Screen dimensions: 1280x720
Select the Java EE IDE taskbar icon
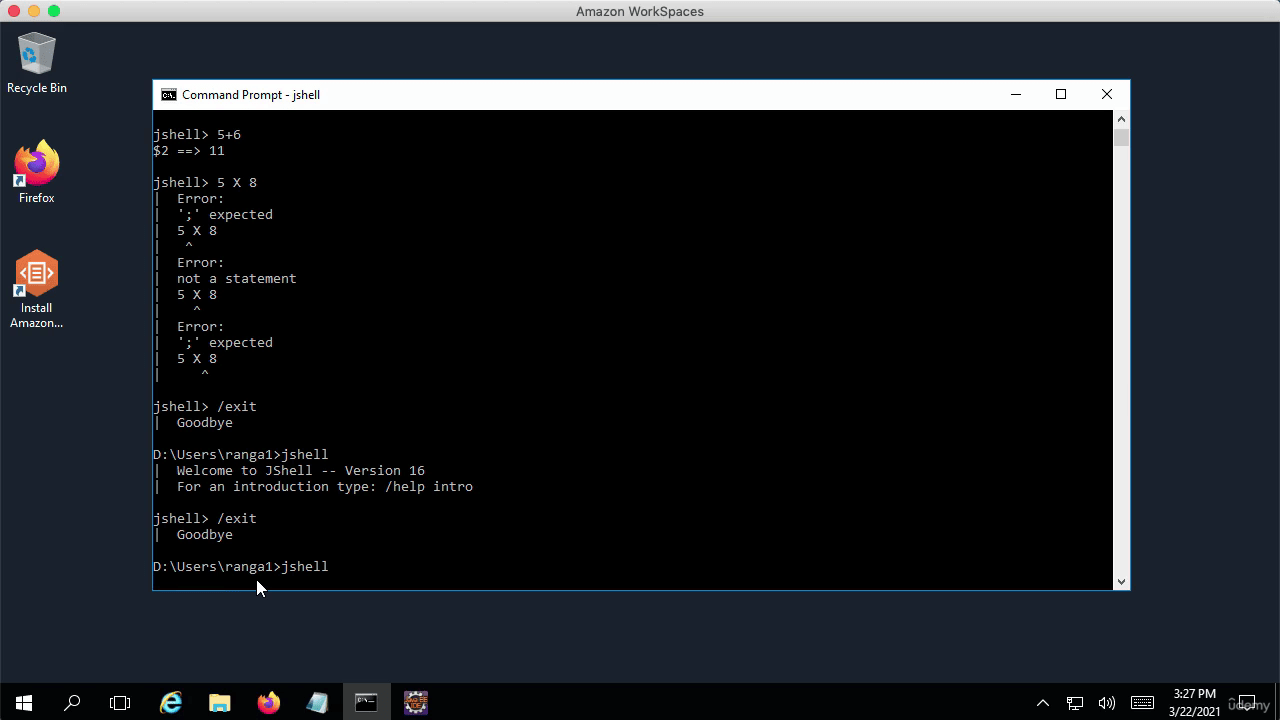[x=415, y=703]
